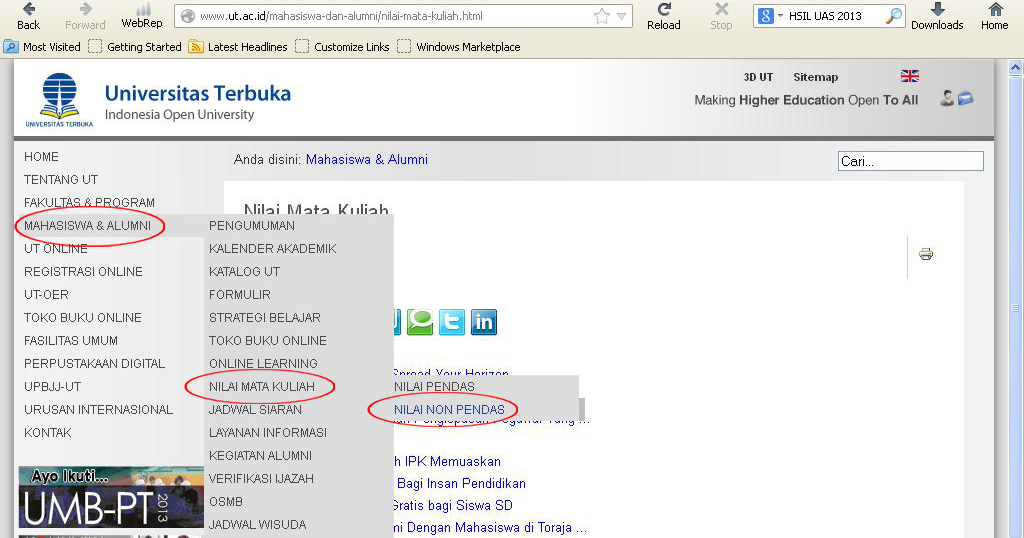
Task: Open FAKULTAS & PROGRAM menu
Action: (x=89, y=202)
